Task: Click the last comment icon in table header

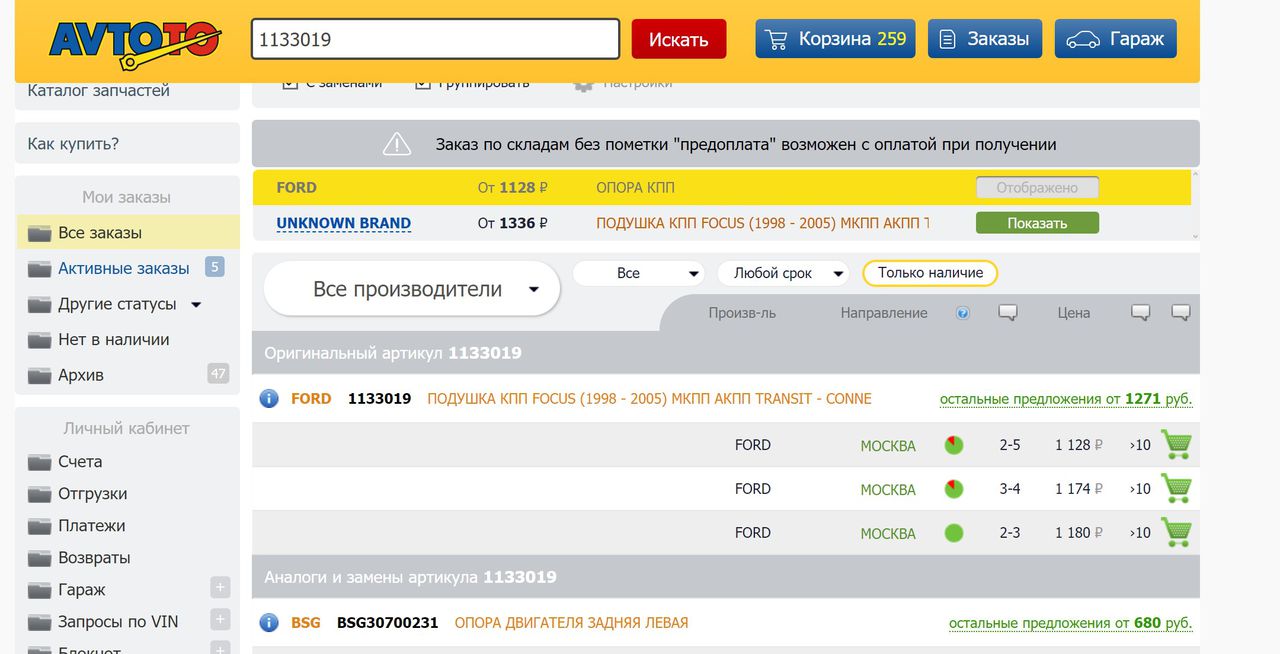Action: [1181, 313]
